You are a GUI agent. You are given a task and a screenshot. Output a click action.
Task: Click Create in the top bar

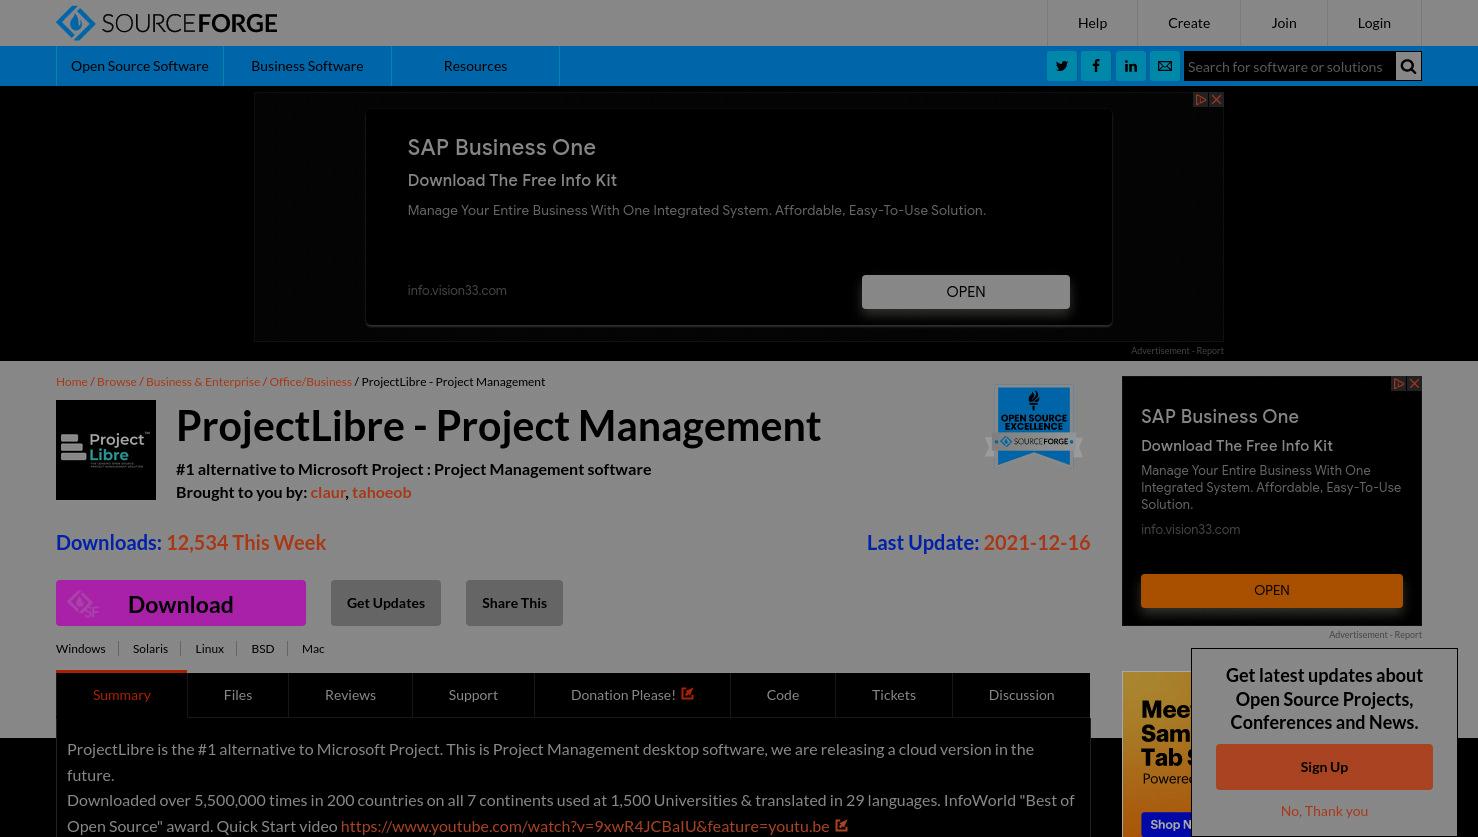point(1189,23)
